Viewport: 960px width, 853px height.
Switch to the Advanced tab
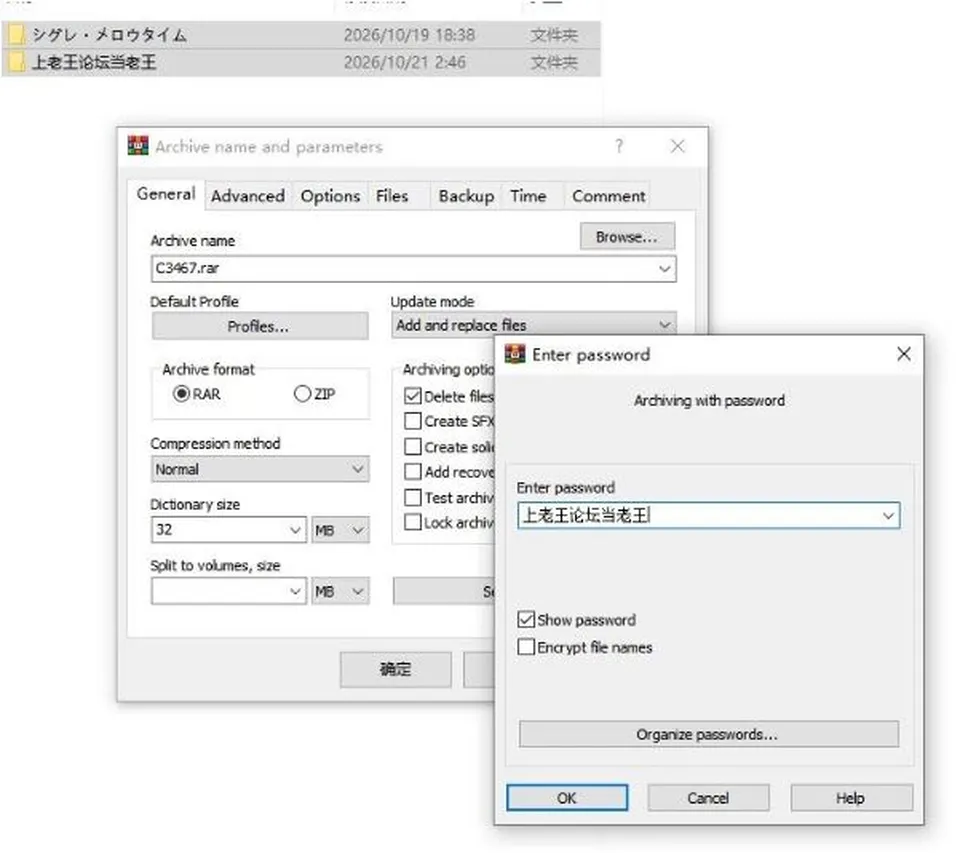pyautogui.click(x=248, y=196)
